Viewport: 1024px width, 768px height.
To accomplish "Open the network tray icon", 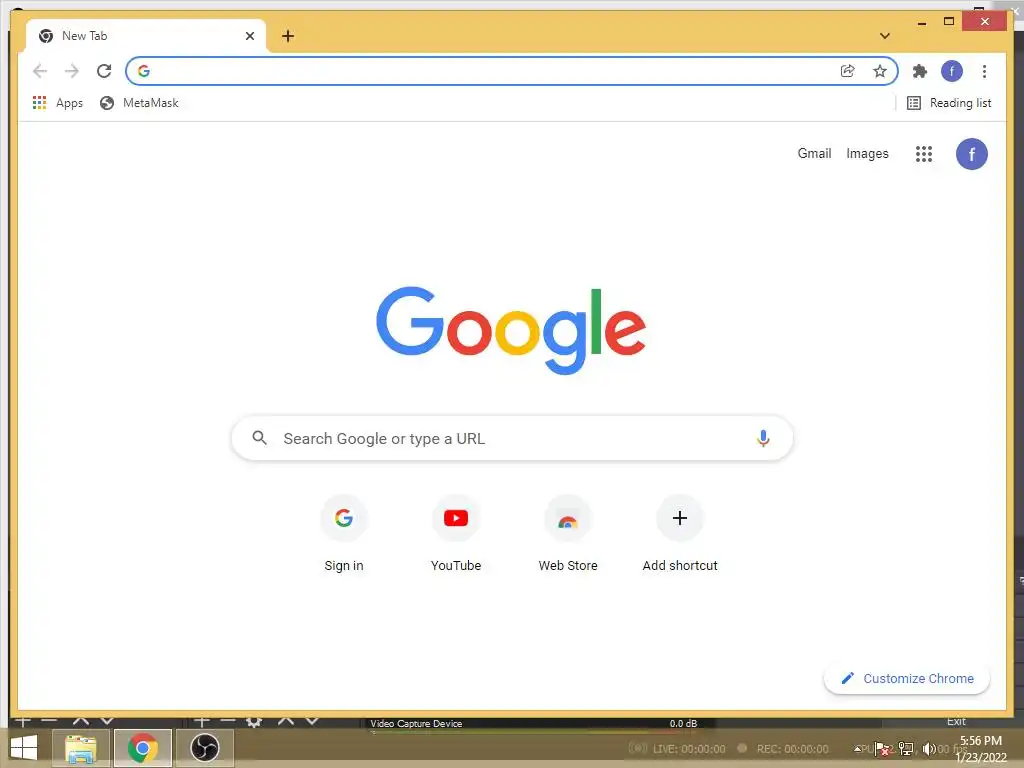I will coord(906,748).
